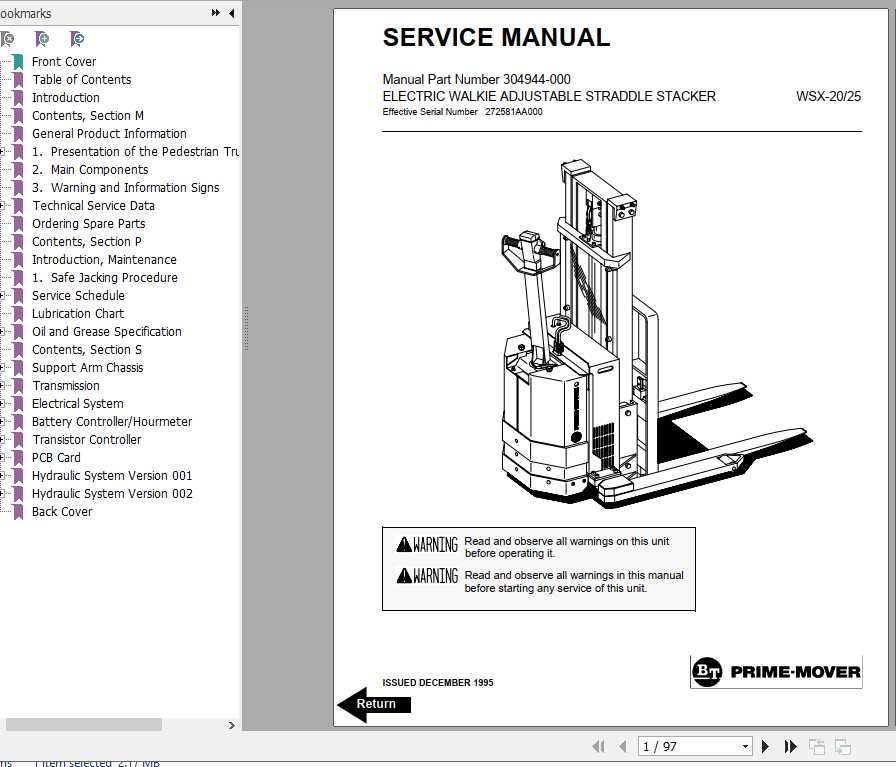Click the last page navigation icon
Viewport: 896px width, 767px height.
(x=790, y=746)
